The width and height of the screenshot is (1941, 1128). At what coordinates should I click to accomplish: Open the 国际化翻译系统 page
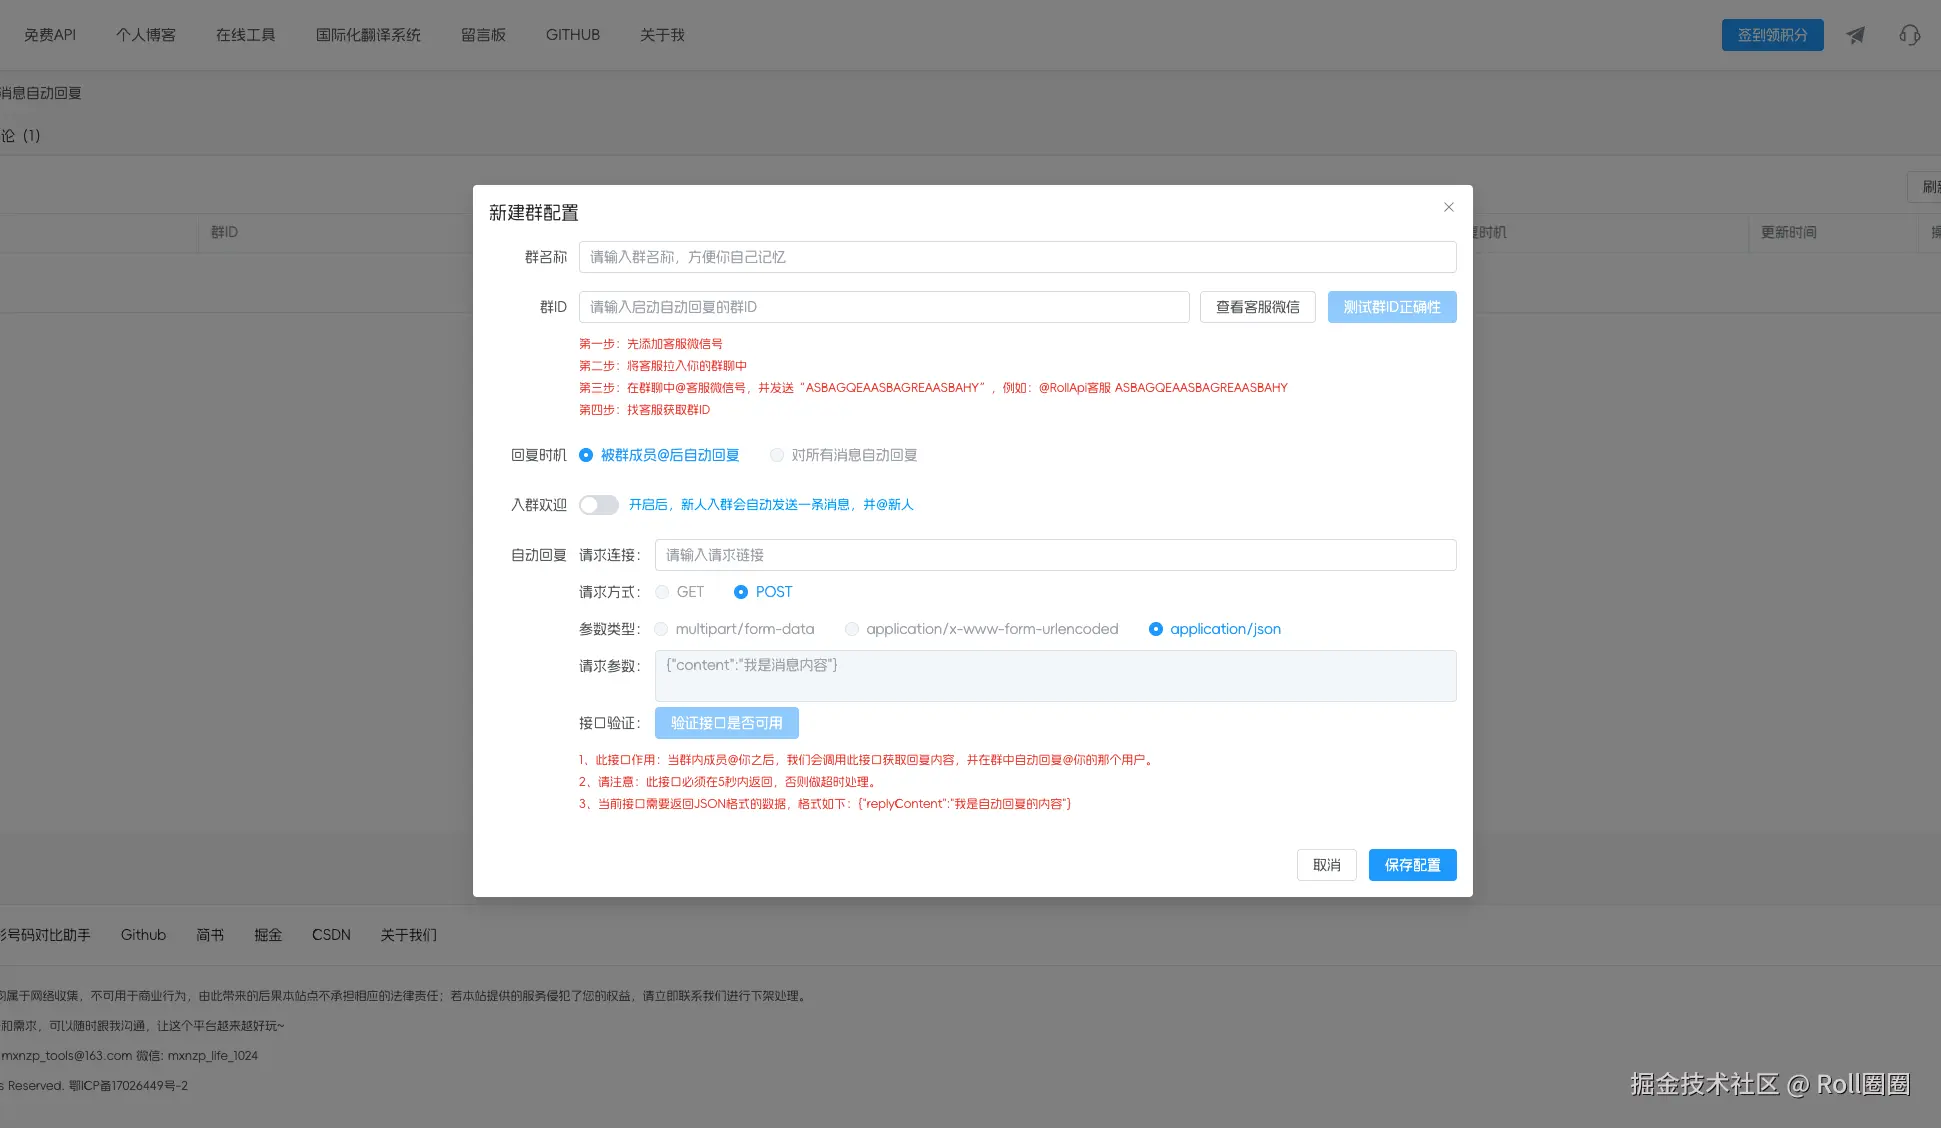[x=369, y=34]
